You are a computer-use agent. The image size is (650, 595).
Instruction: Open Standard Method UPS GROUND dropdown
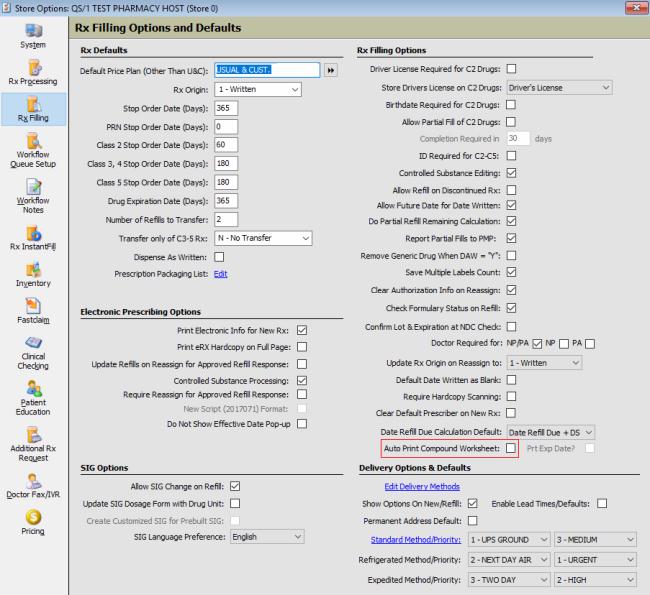[509, 540]
